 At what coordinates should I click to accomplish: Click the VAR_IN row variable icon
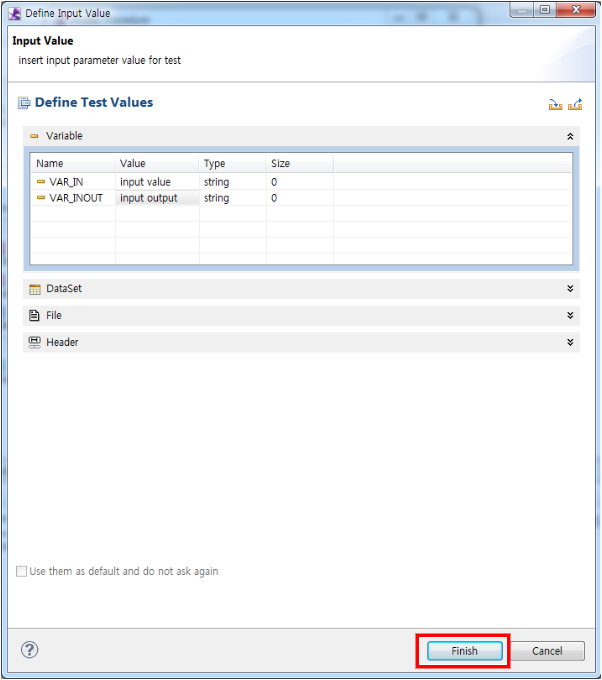pyautogui.click(x=41, y=182)
